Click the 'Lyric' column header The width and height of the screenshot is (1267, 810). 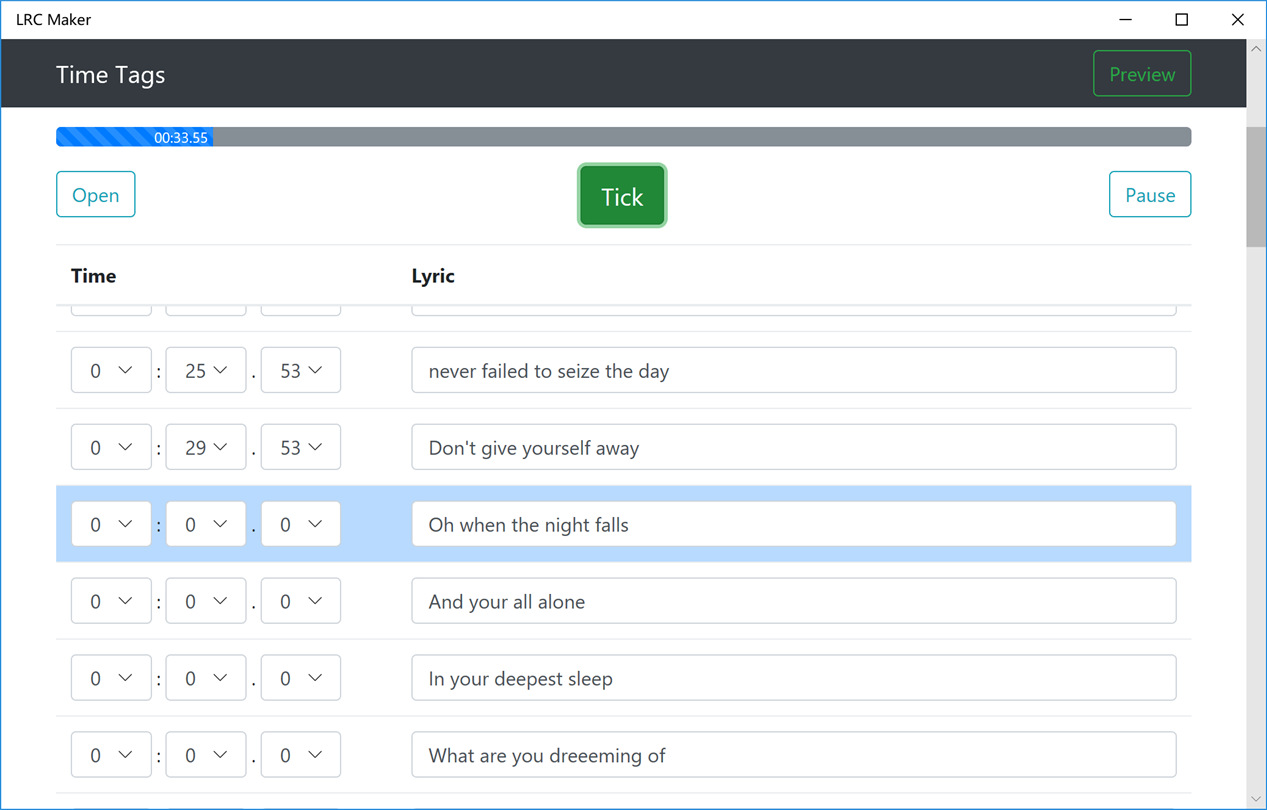(433, 276)
